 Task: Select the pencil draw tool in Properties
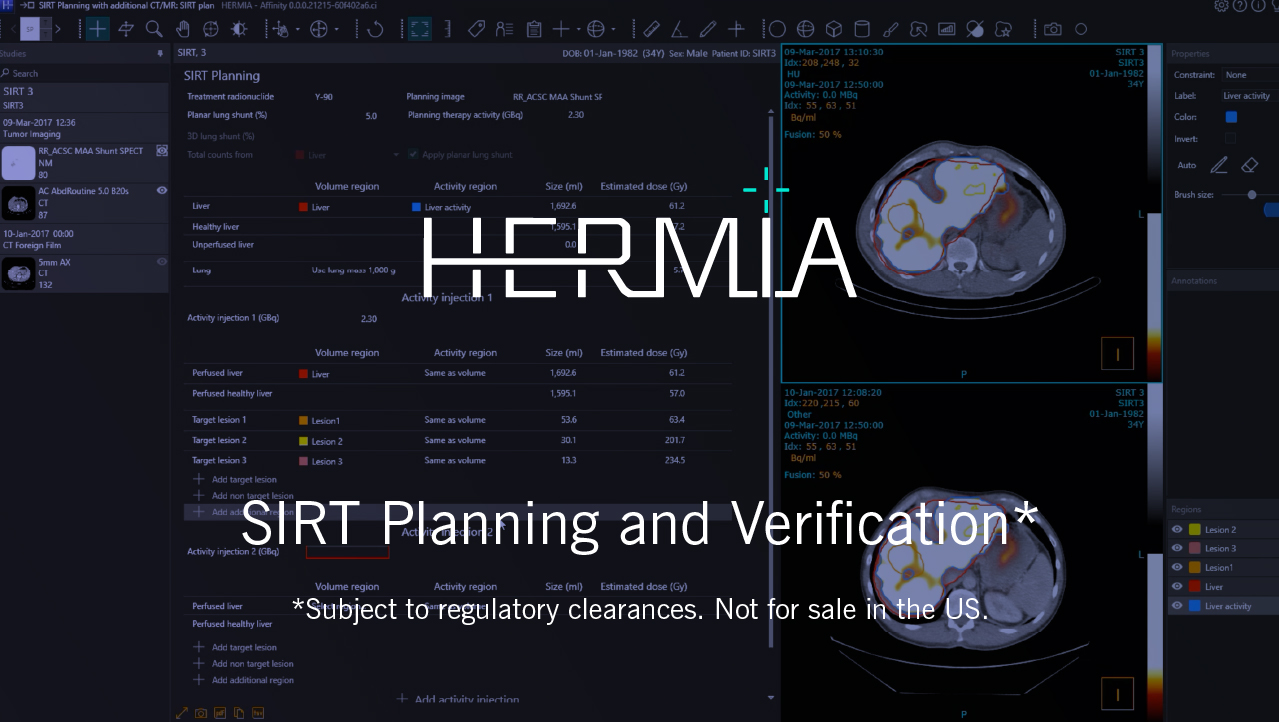point(1219,165)
